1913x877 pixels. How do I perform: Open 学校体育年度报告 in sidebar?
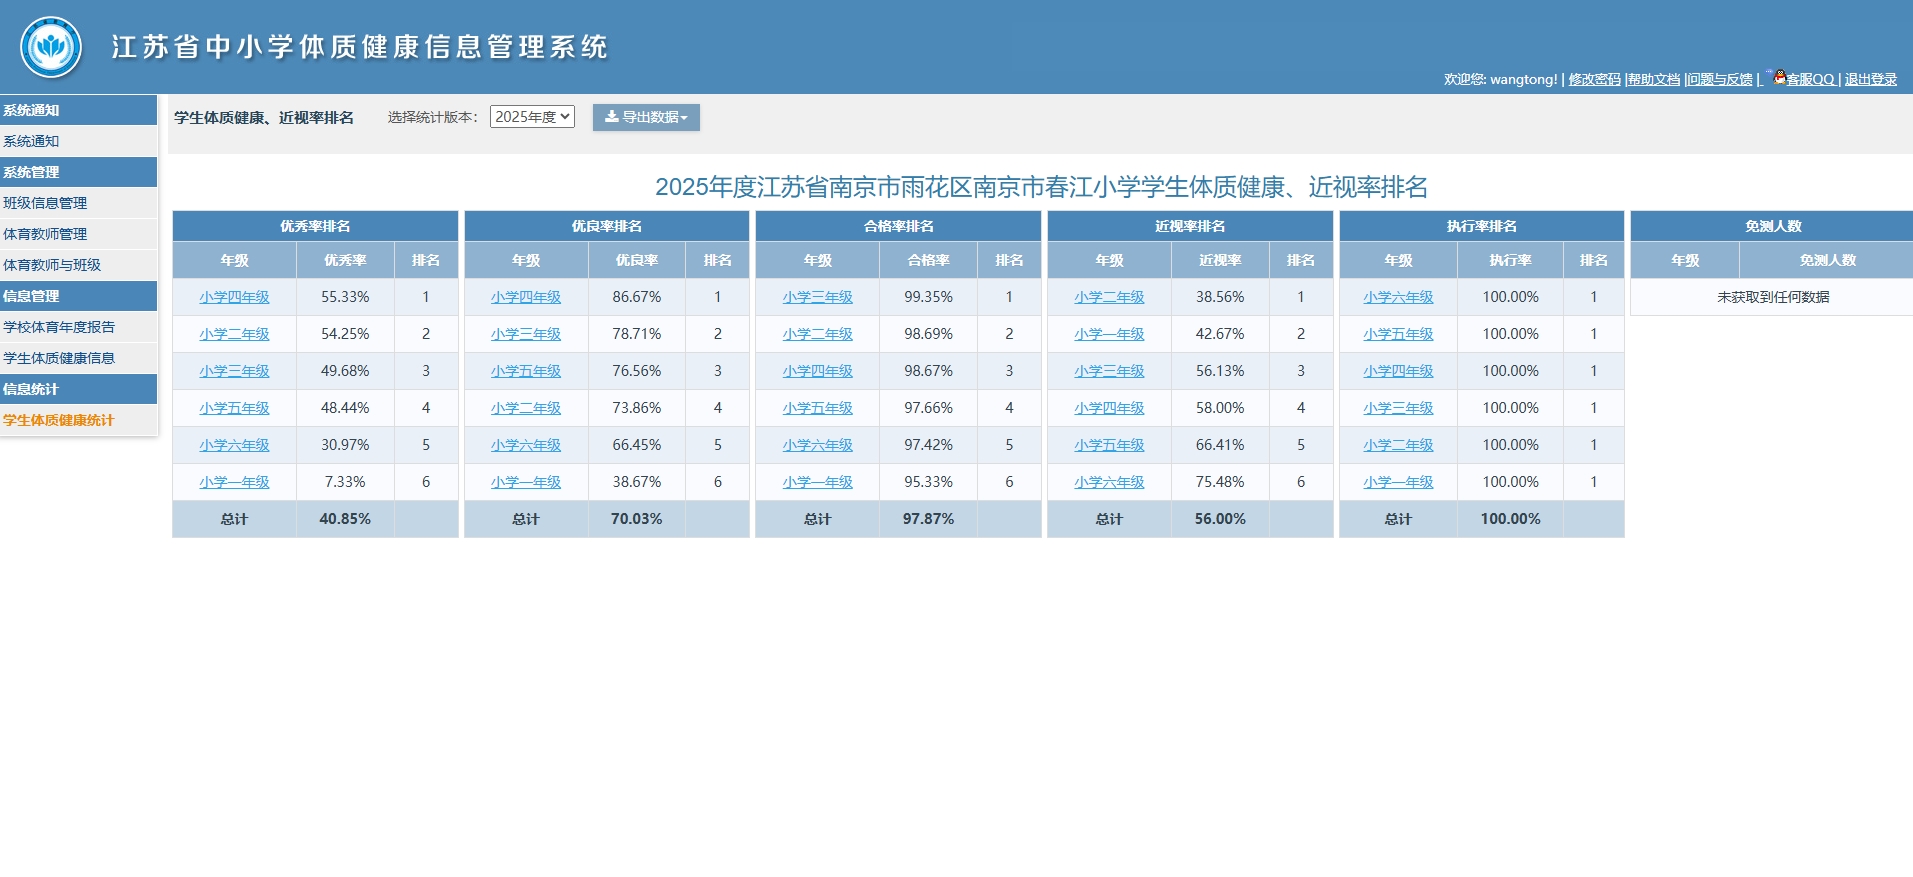[59, 327]
